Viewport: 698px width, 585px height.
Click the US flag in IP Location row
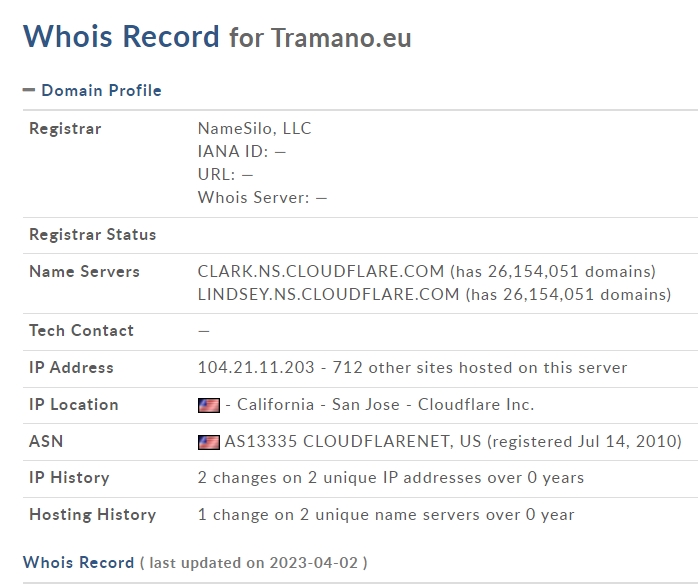point(209,405)
